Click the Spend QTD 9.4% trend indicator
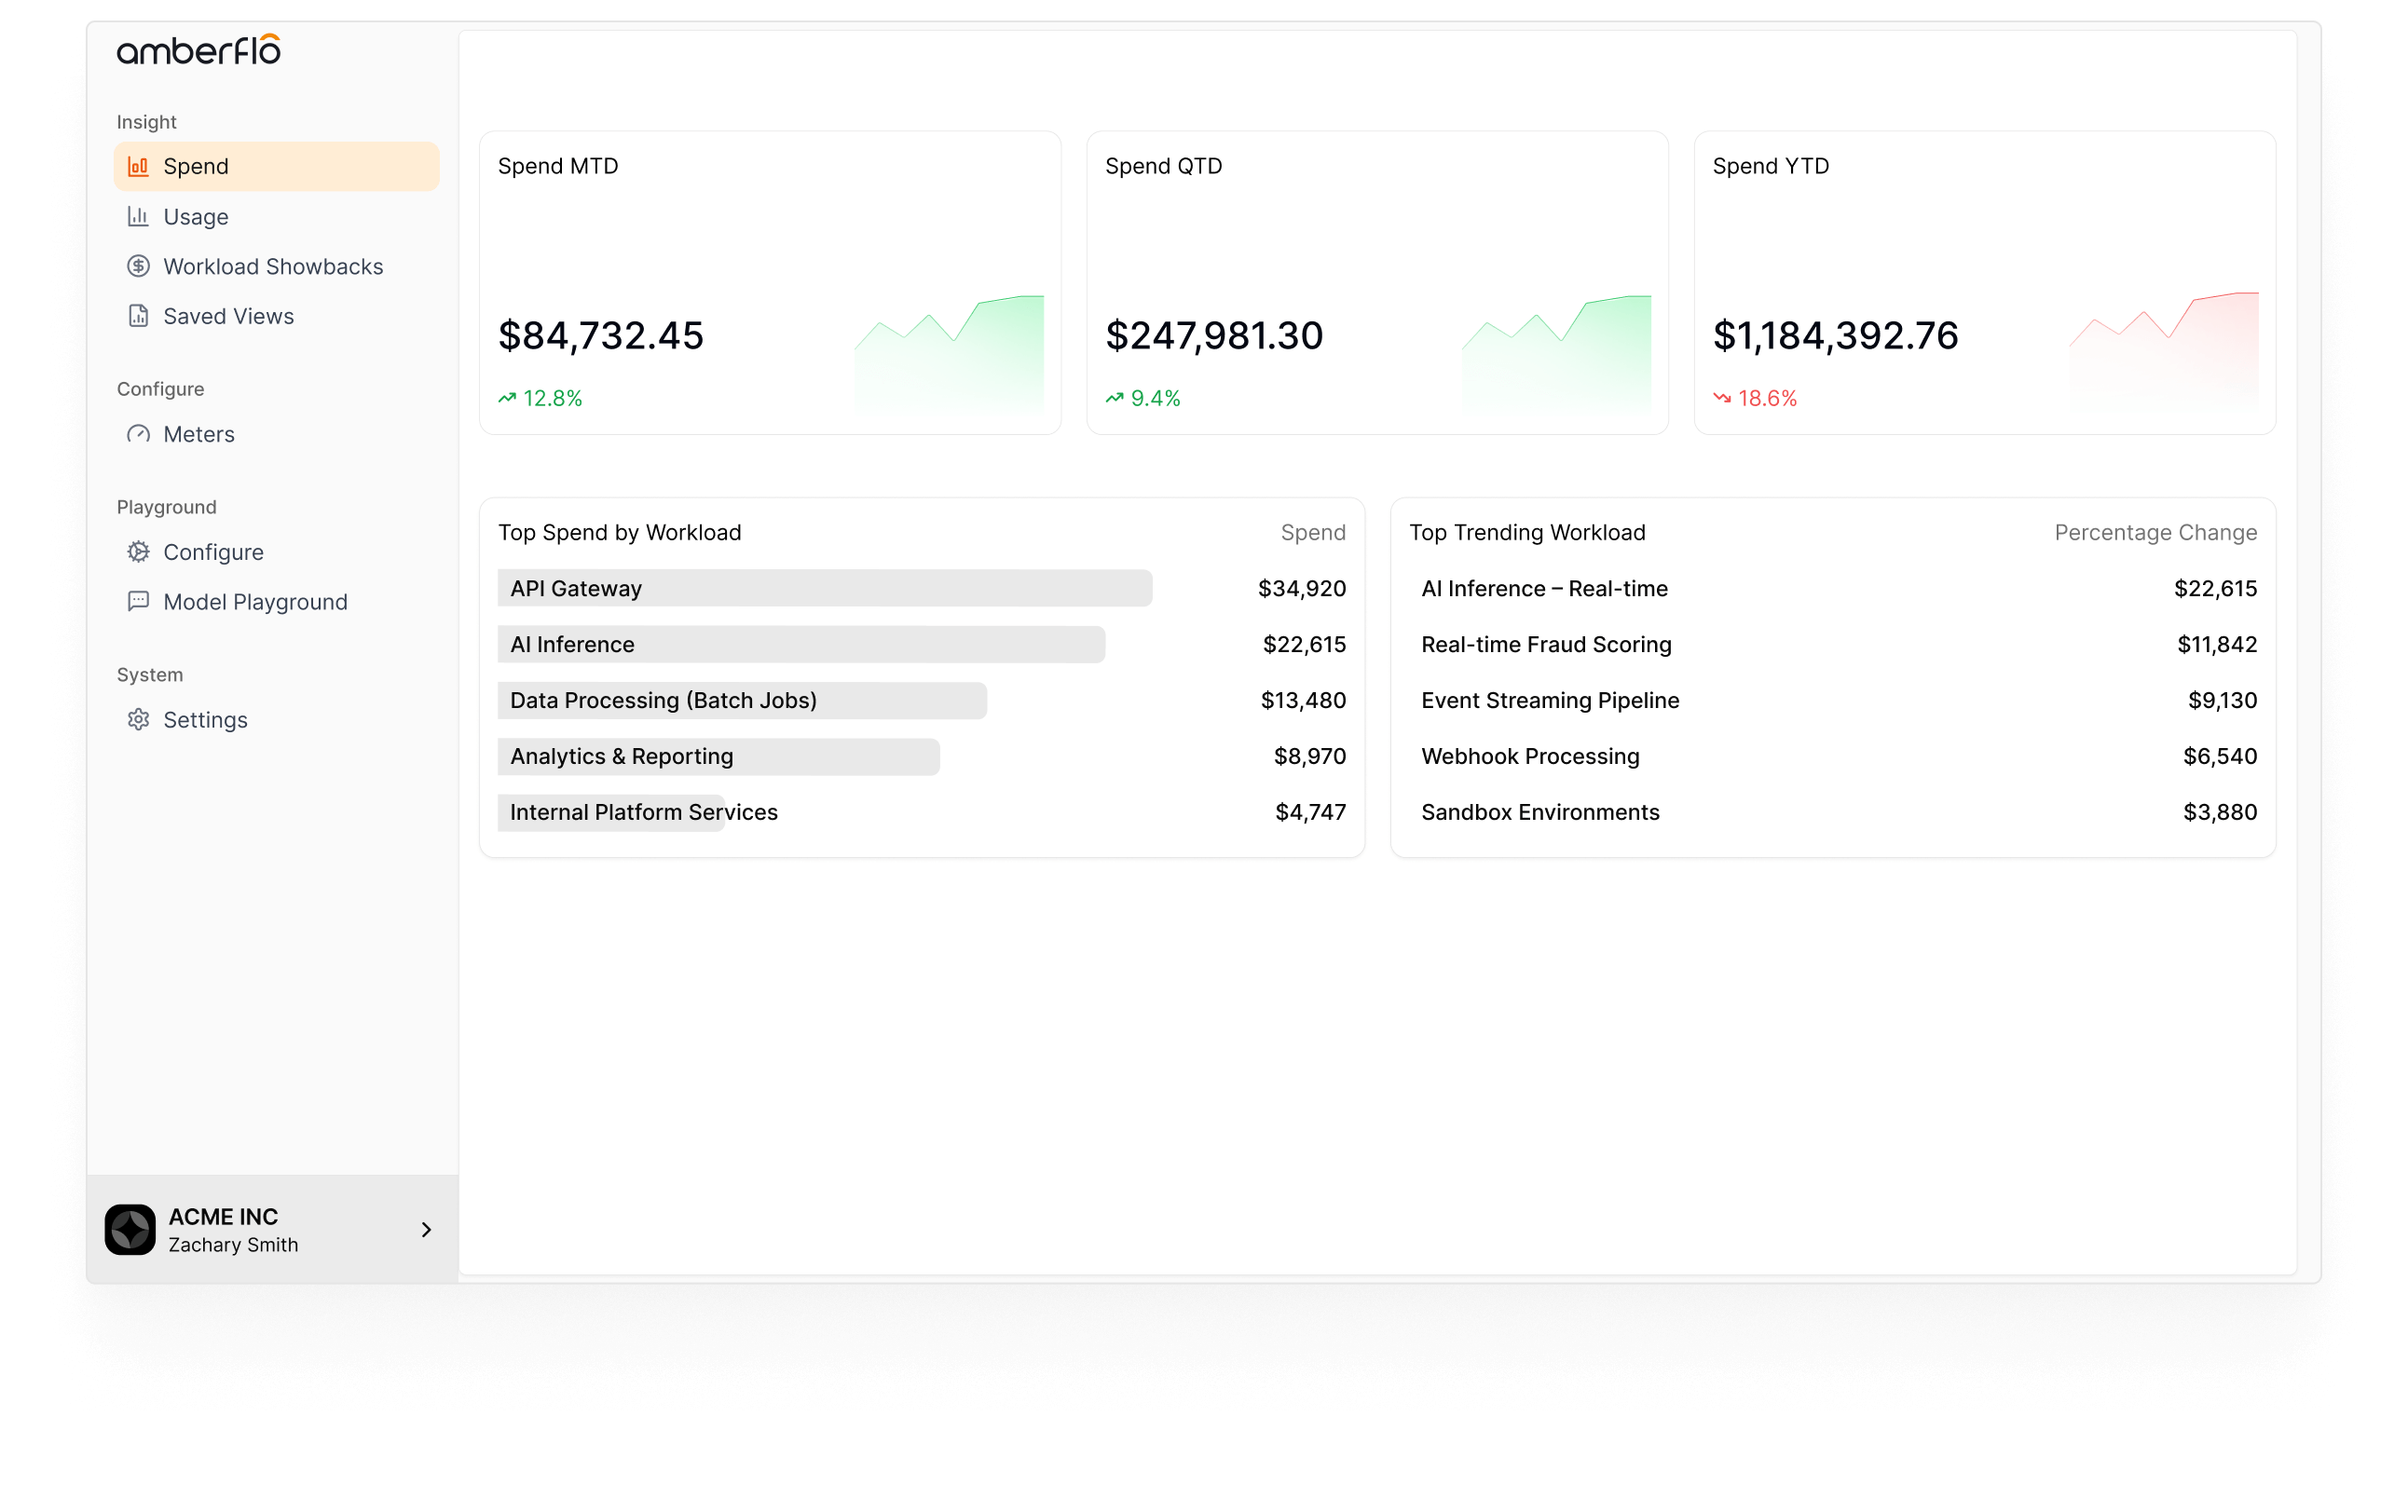The width and height of the screenshot is (2408, 1512). (1143, 398)
